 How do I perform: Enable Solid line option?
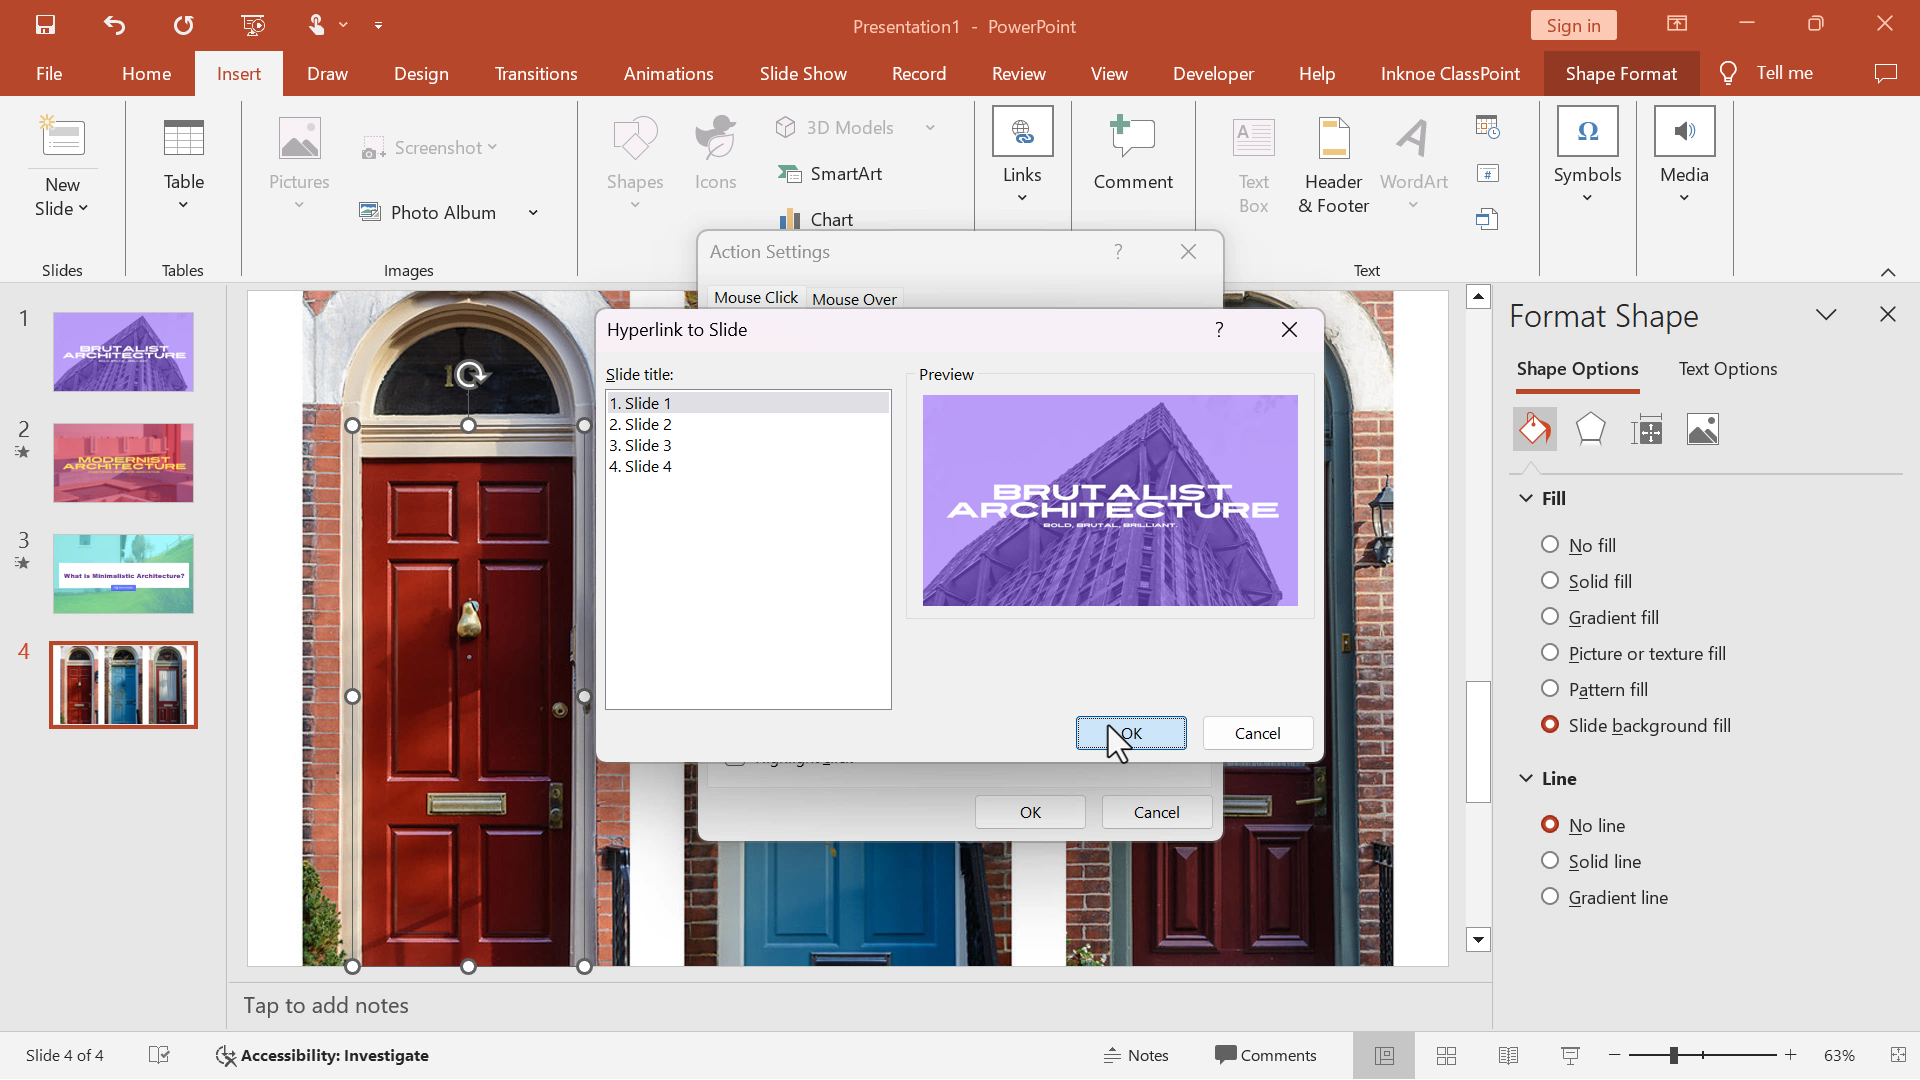tap(1551, 861)
